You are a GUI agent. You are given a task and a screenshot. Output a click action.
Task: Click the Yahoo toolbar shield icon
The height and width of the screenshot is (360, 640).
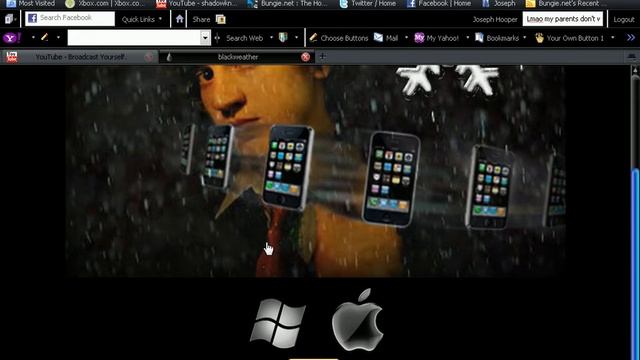click(x=283, y=38)
